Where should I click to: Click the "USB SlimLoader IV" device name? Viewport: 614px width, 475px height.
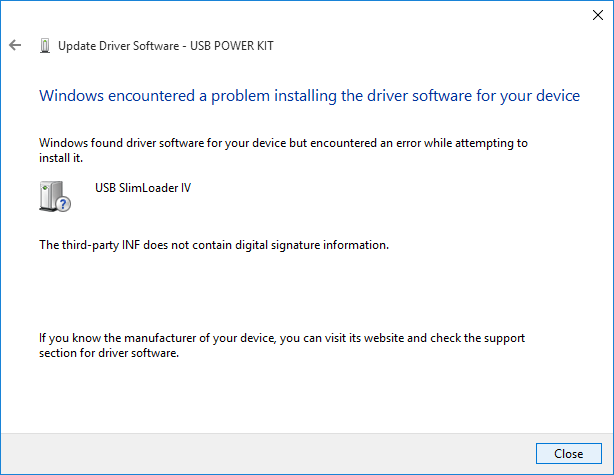pos(143,187)
